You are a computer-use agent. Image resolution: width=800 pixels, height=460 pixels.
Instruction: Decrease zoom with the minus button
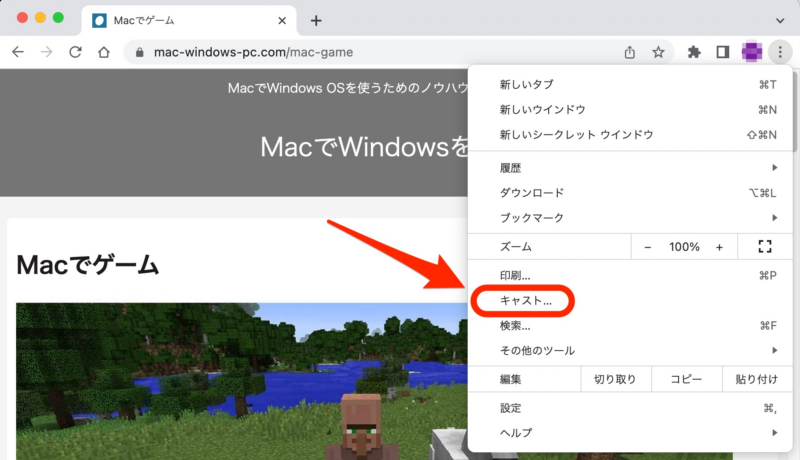(x=648, y=247)
